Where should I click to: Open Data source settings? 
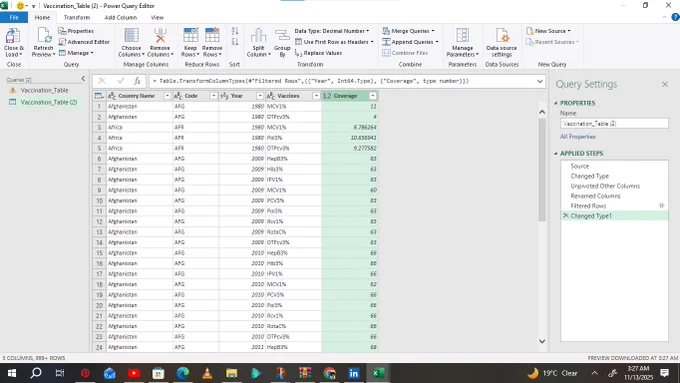point(501,42)
